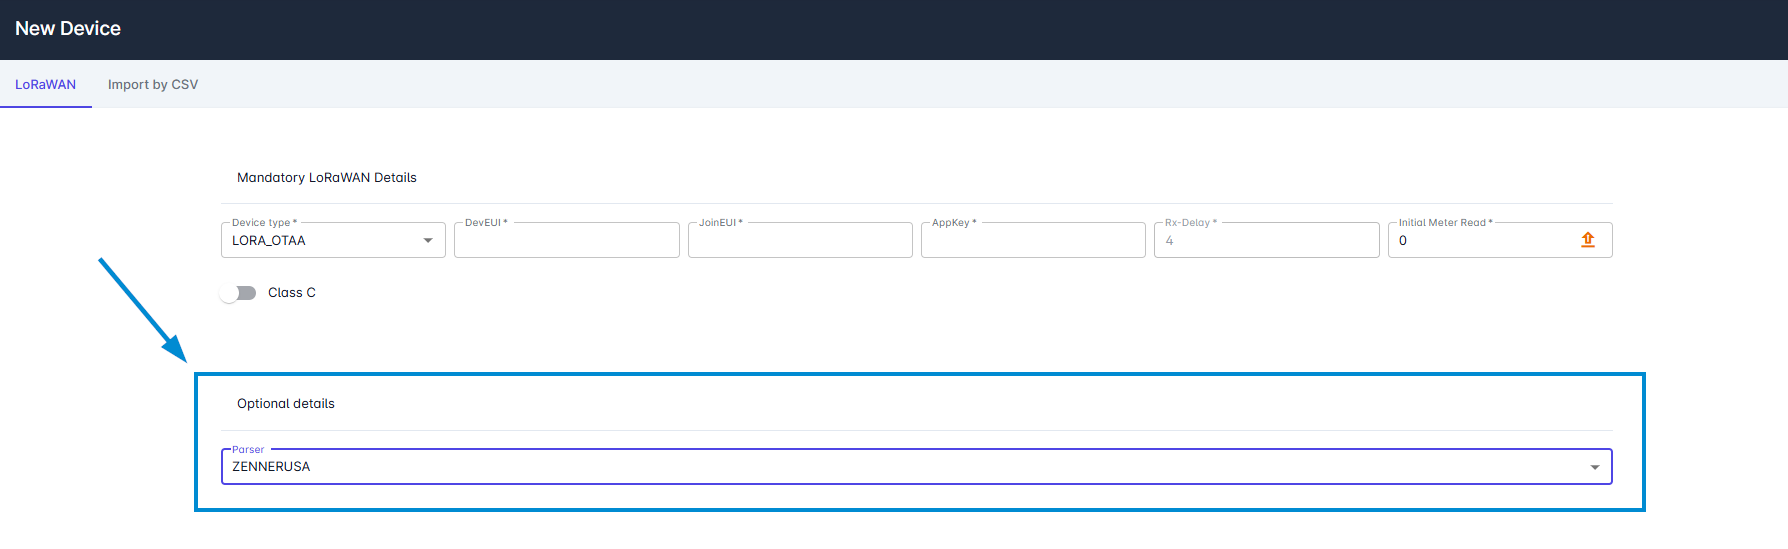Open the Device type dropdown arrow

click(428, 241)
